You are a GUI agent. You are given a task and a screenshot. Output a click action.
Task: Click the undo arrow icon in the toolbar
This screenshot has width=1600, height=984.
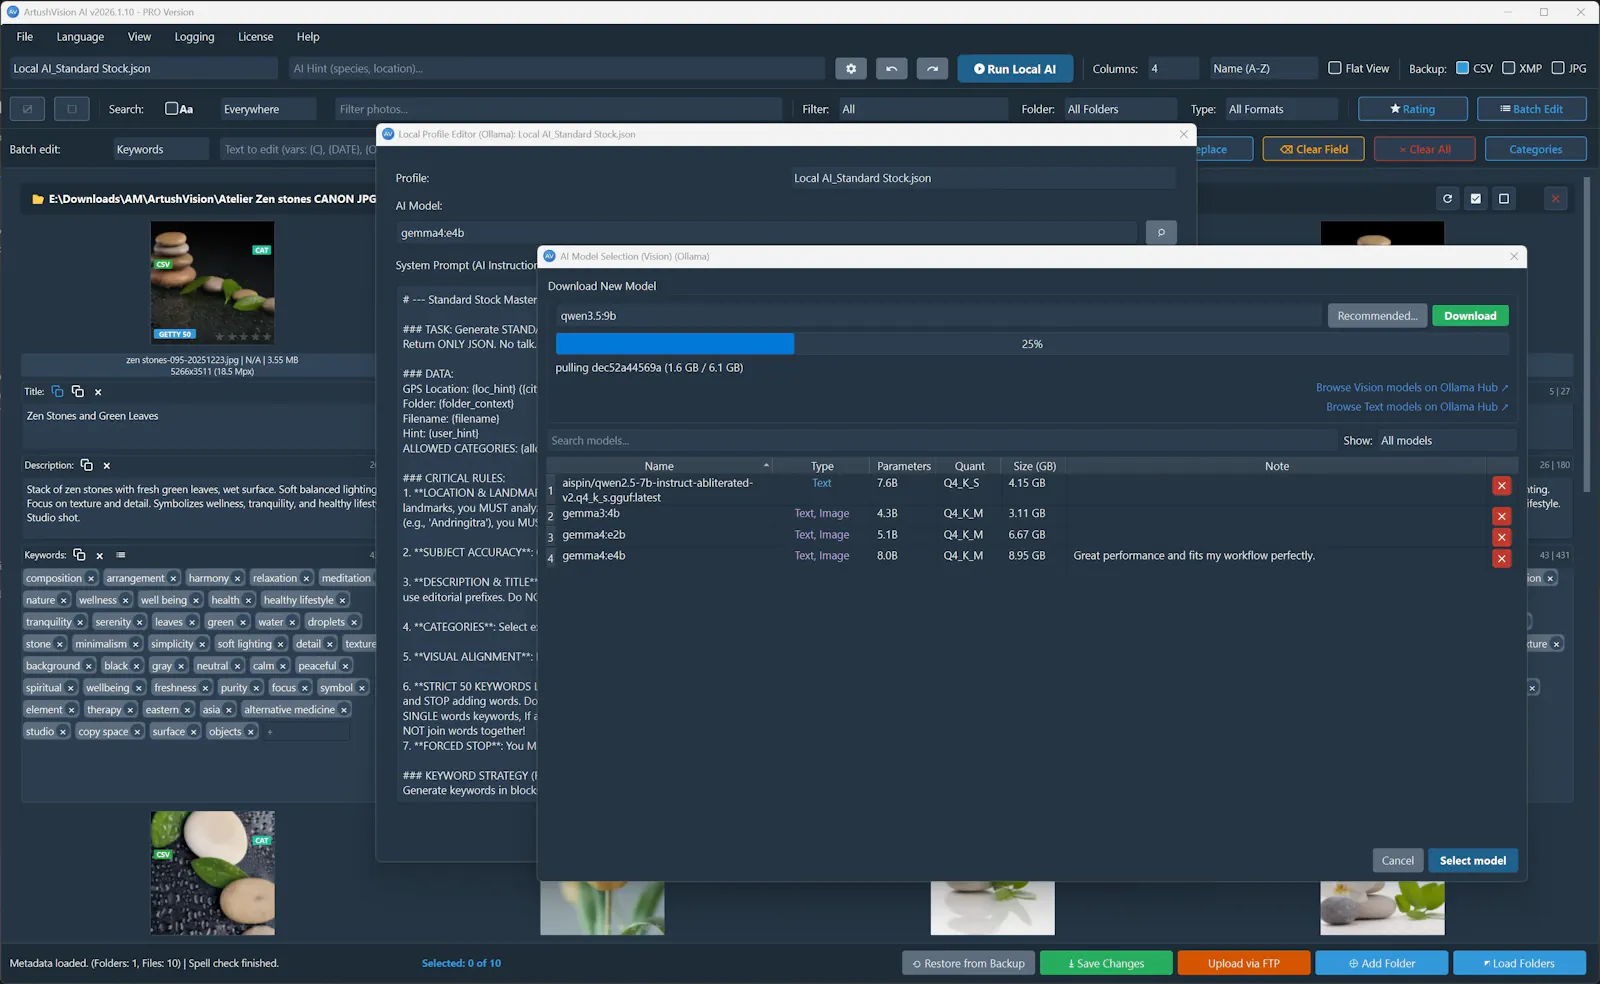point(891,69)
